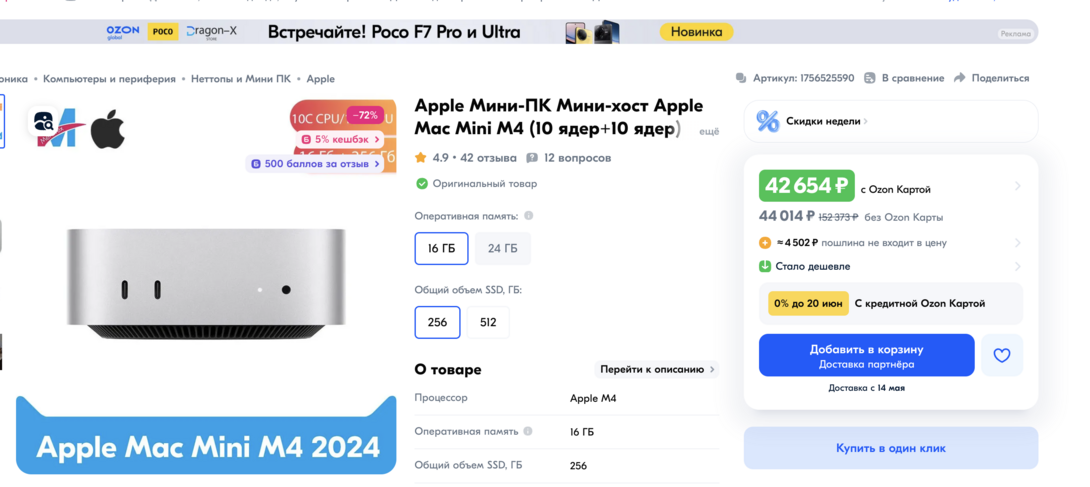
Task: Copy article number via Артикул icon
Action: [x=742, y=78]
